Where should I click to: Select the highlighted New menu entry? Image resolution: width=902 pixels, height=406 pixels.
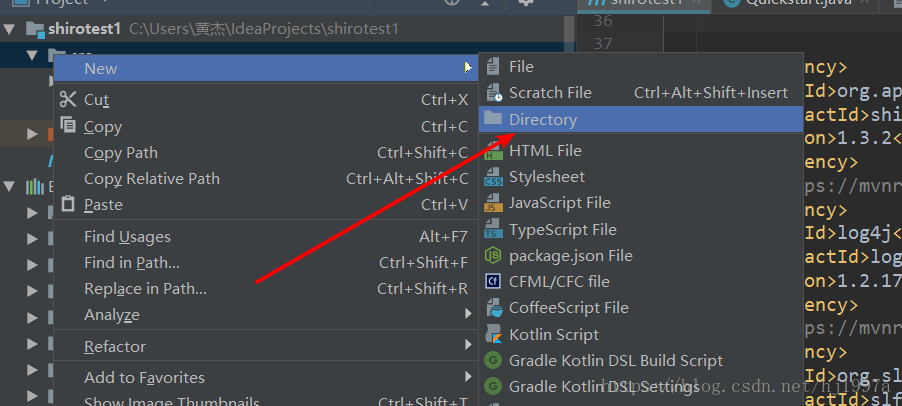pos(266,68)
